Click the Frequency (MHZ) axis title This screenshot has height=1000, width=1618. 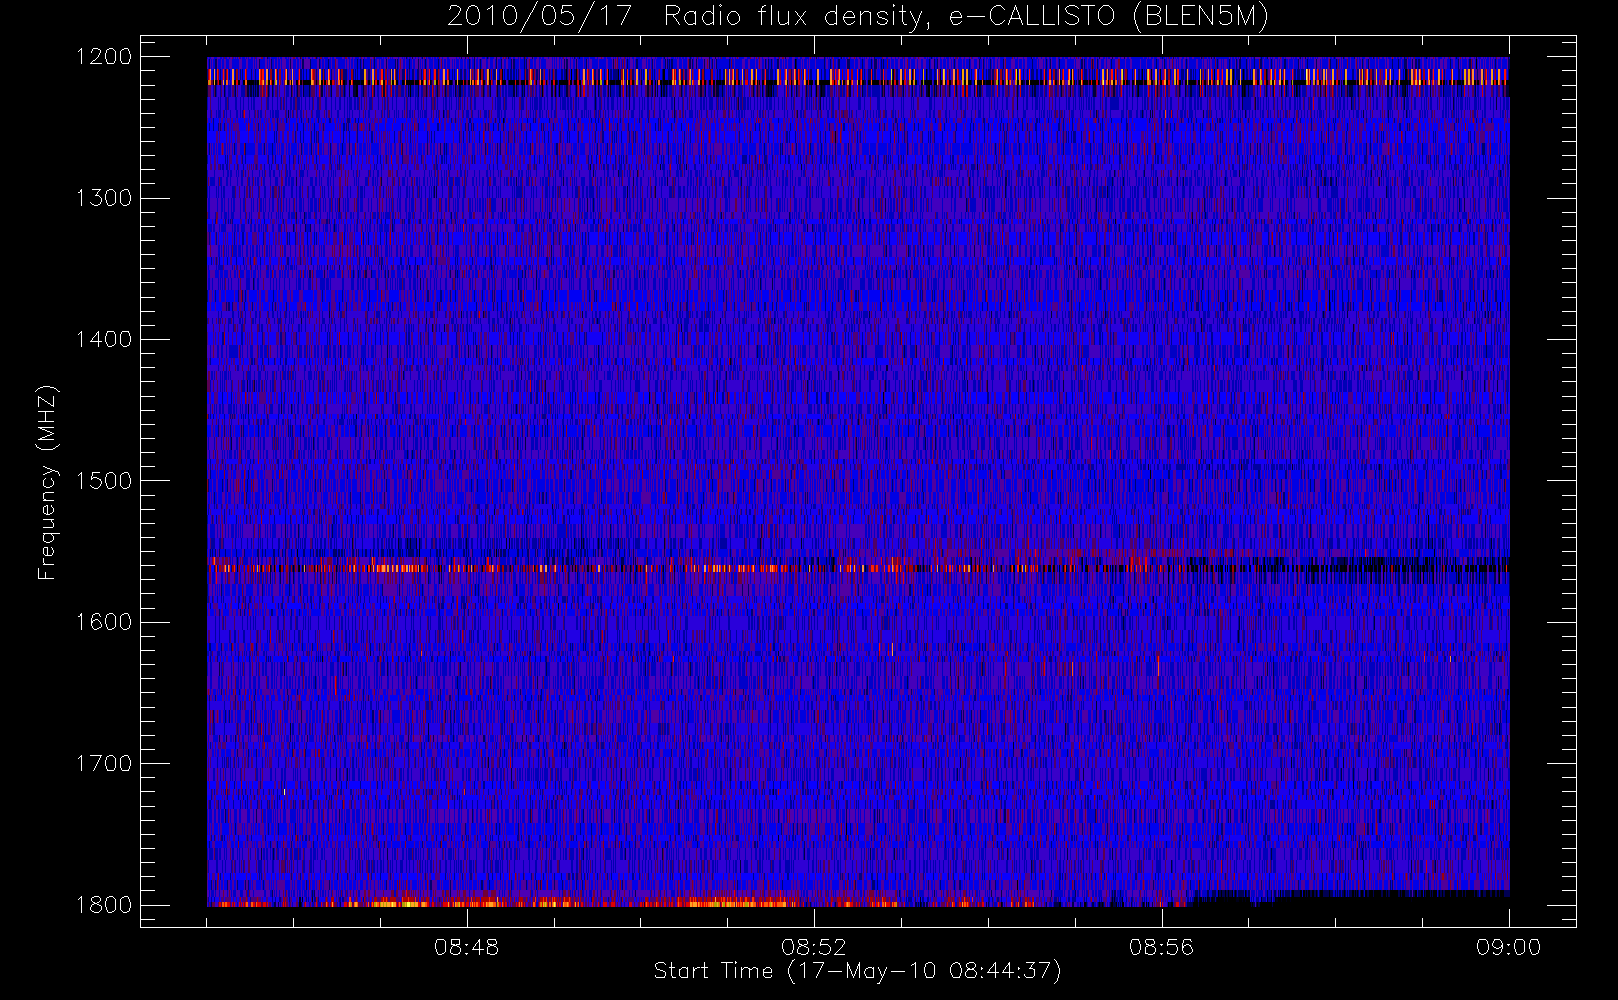pos(47,482)
